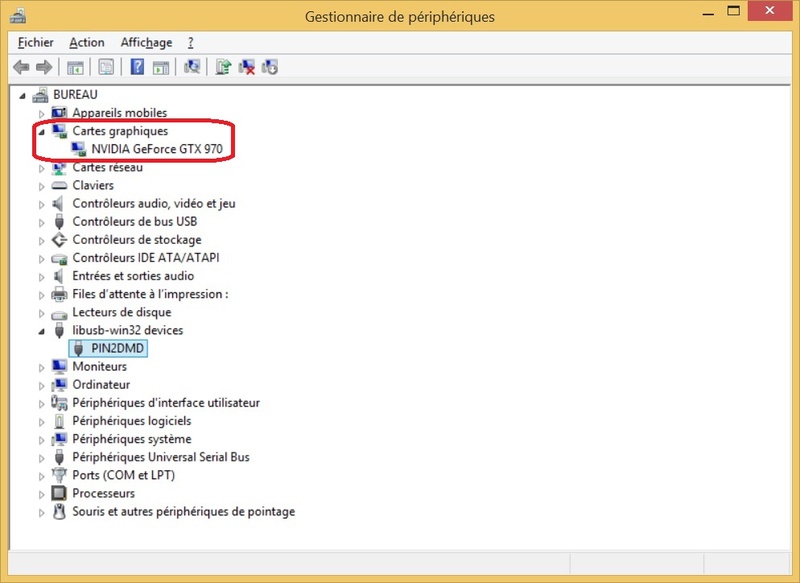Select the PIN2DMD device label
800x583 pixels.
point(117,348)
